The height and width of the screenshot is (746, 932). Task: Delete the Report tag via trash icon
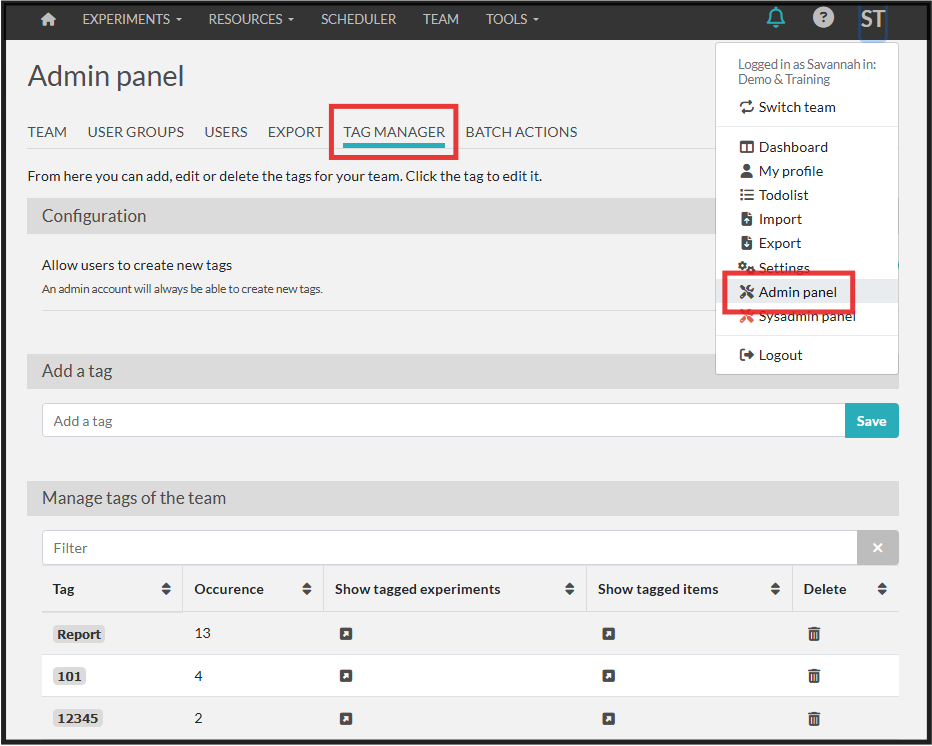tap(814, 634)
